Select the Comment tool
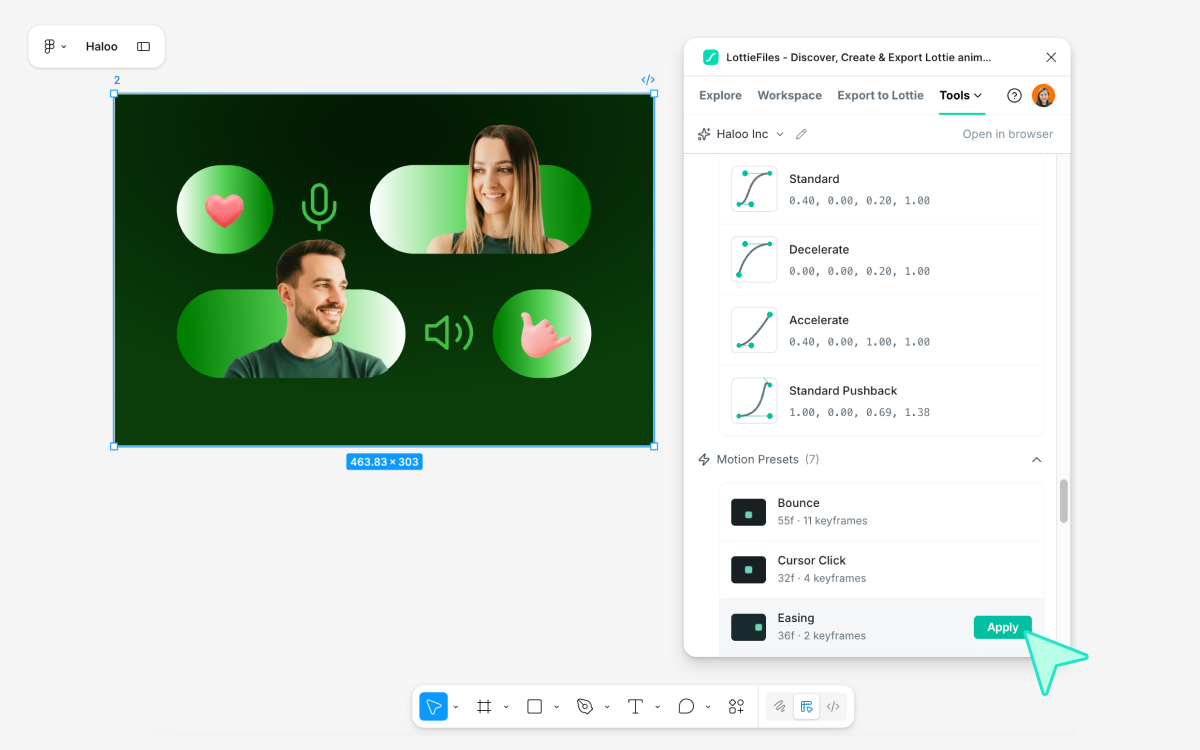The height and width of the screenshot is (750, 1200). click(x=686, y=706)
